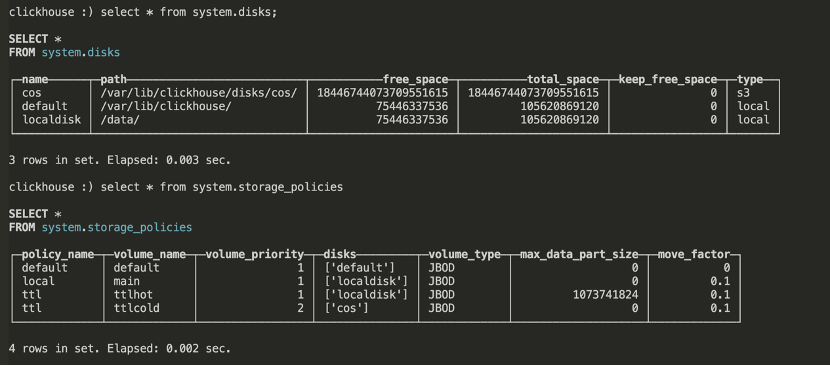Click the total_space column header

coord(563,79)
